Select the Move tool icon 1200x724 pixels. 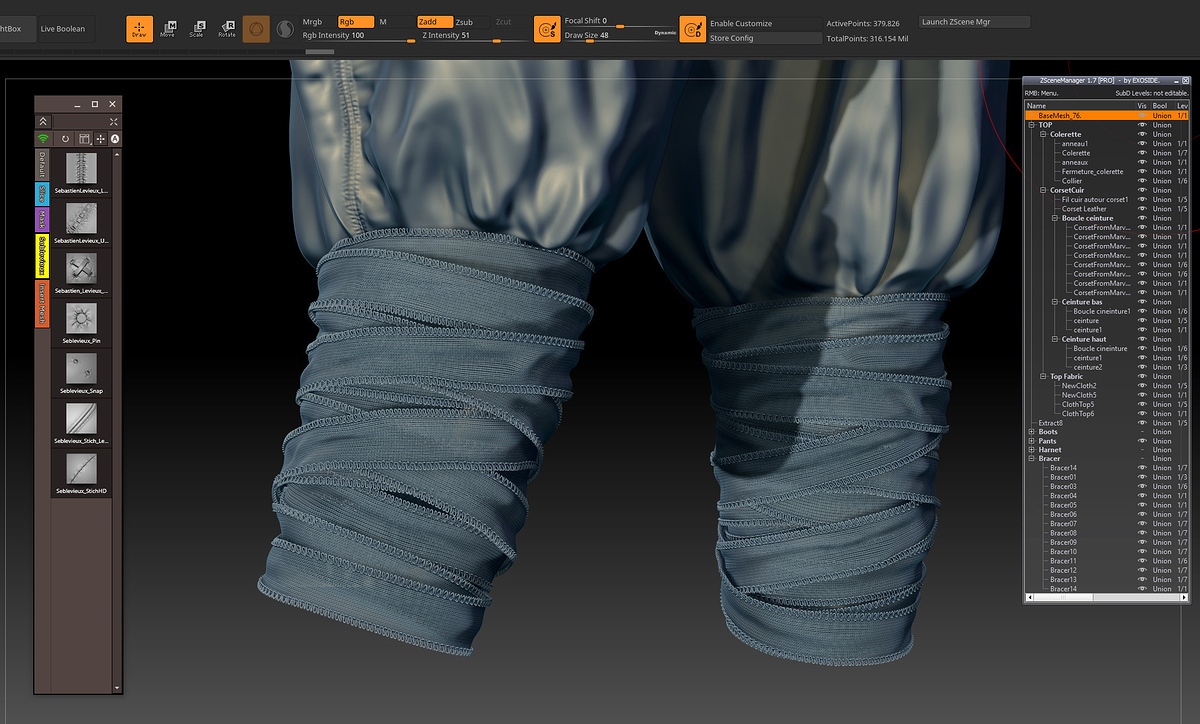point(169,29)
